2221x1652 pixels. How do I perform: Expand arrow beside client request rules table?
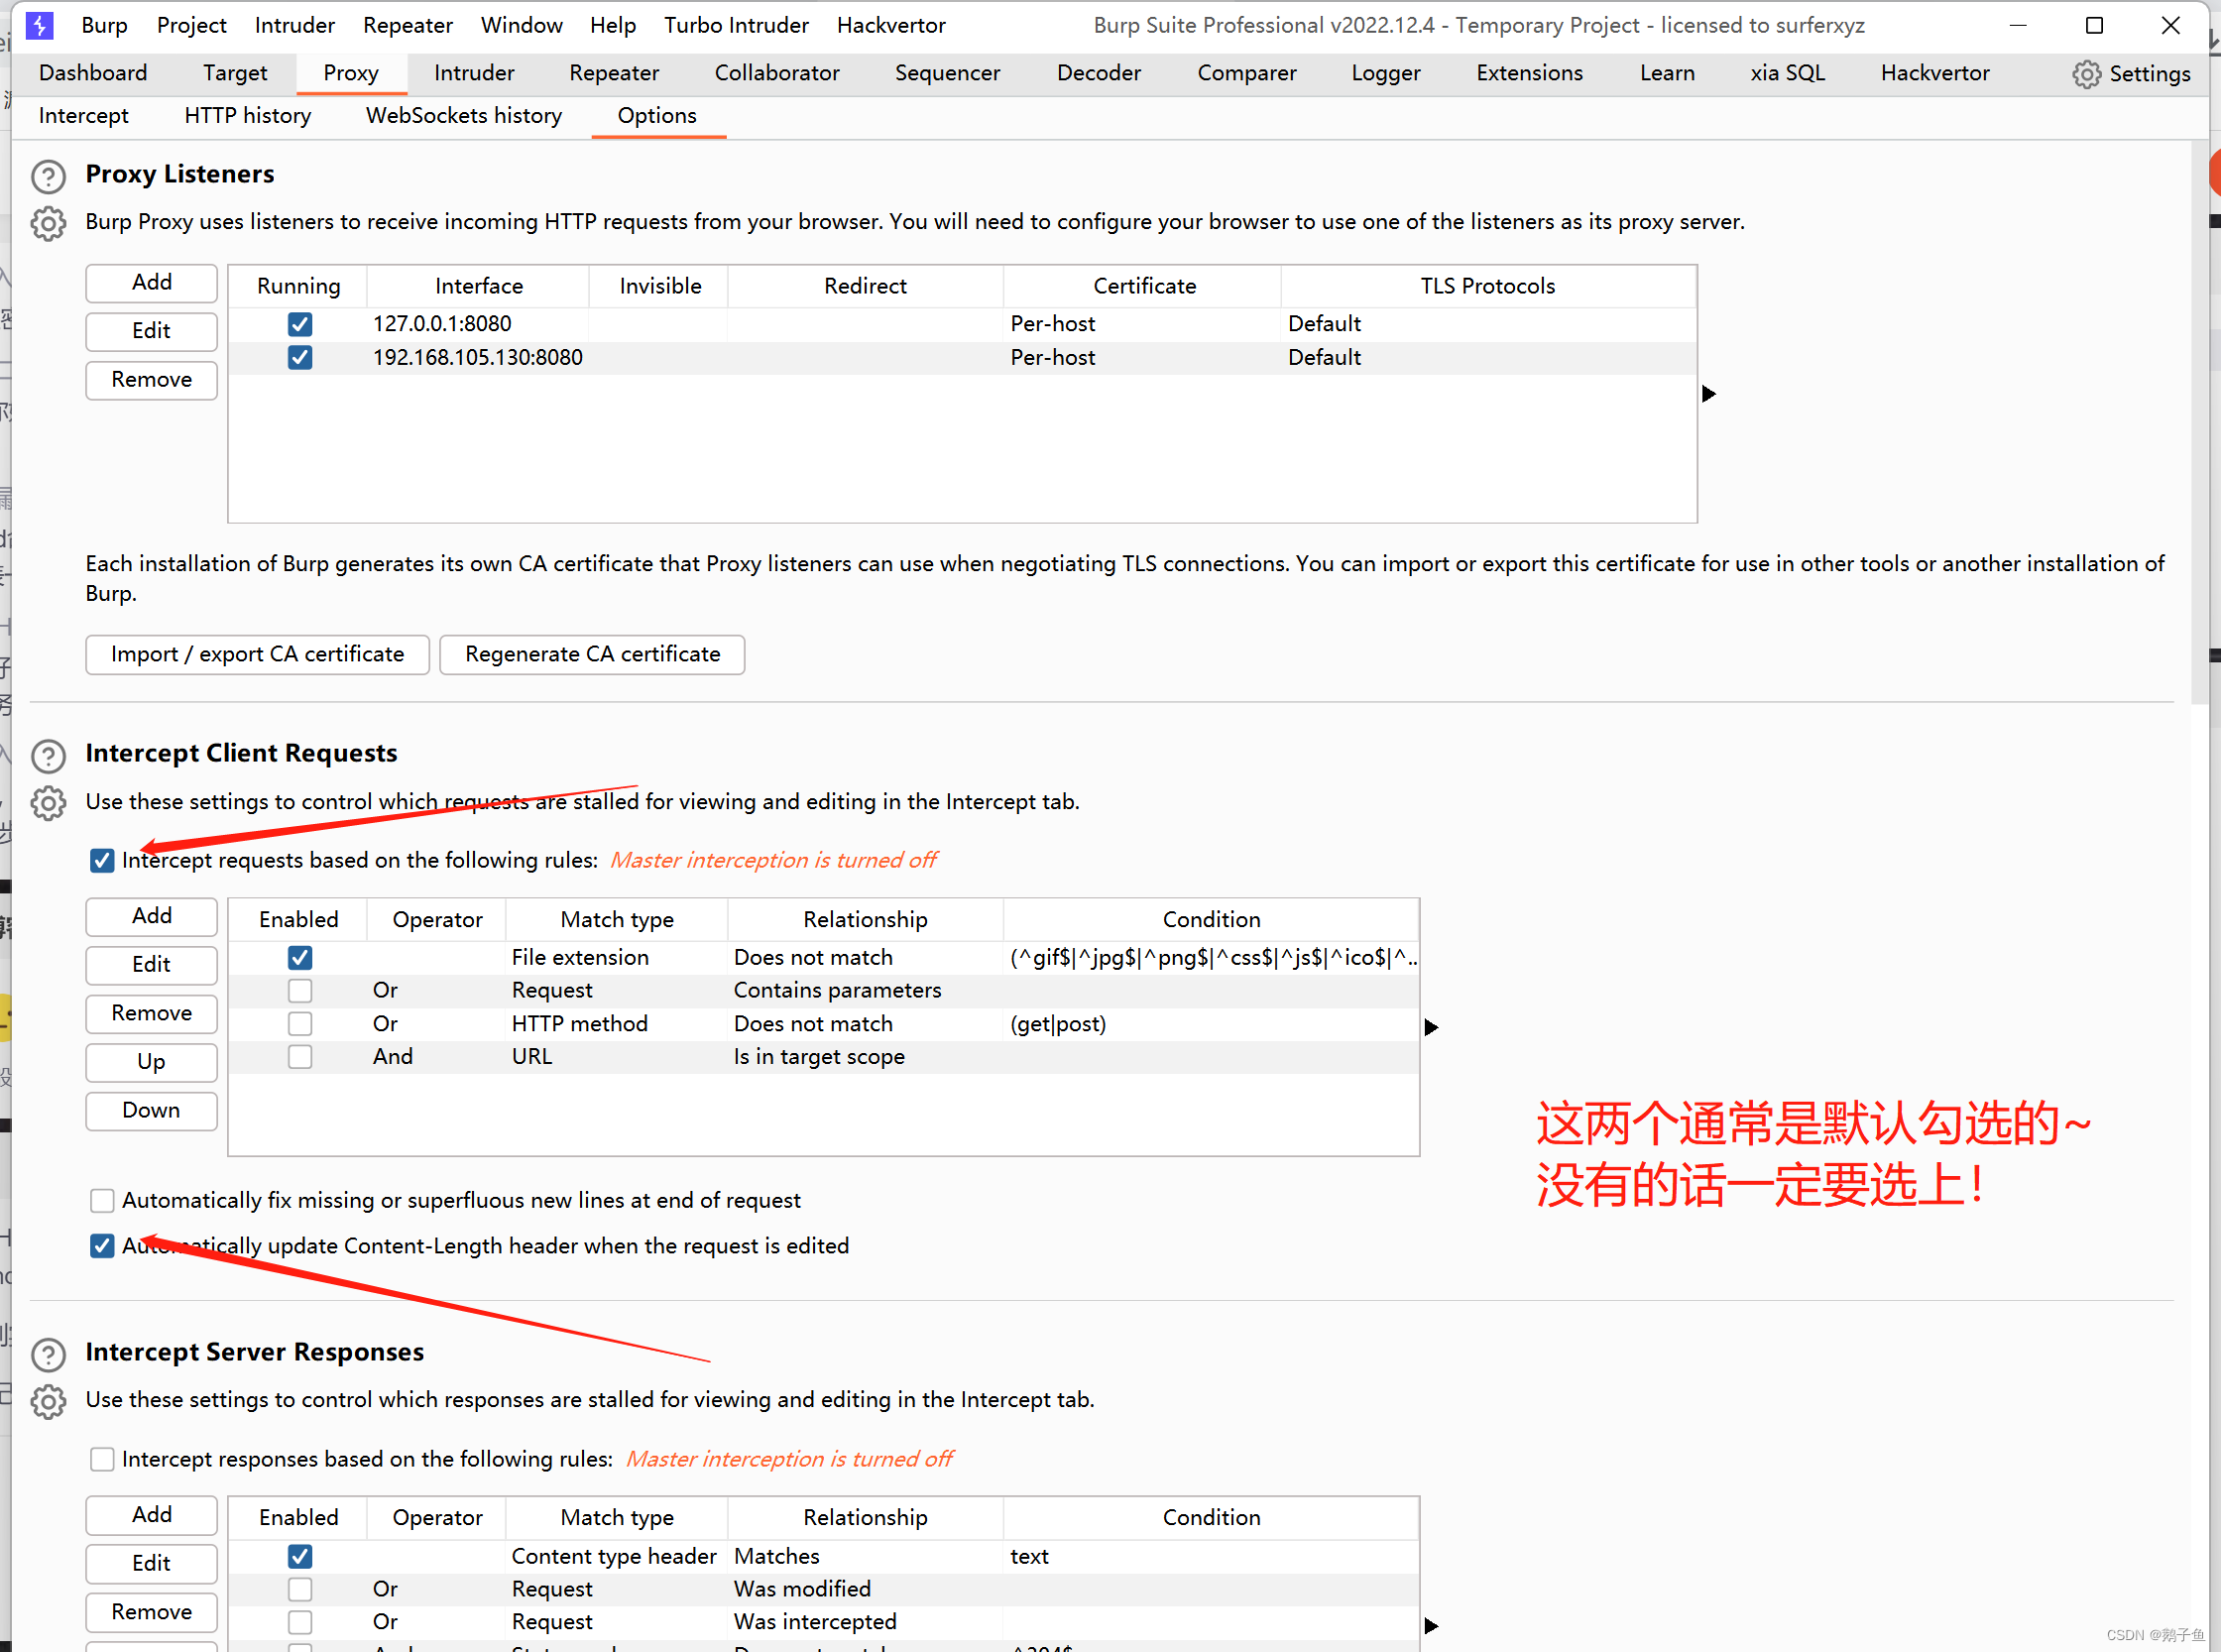pos(1431,1027)
